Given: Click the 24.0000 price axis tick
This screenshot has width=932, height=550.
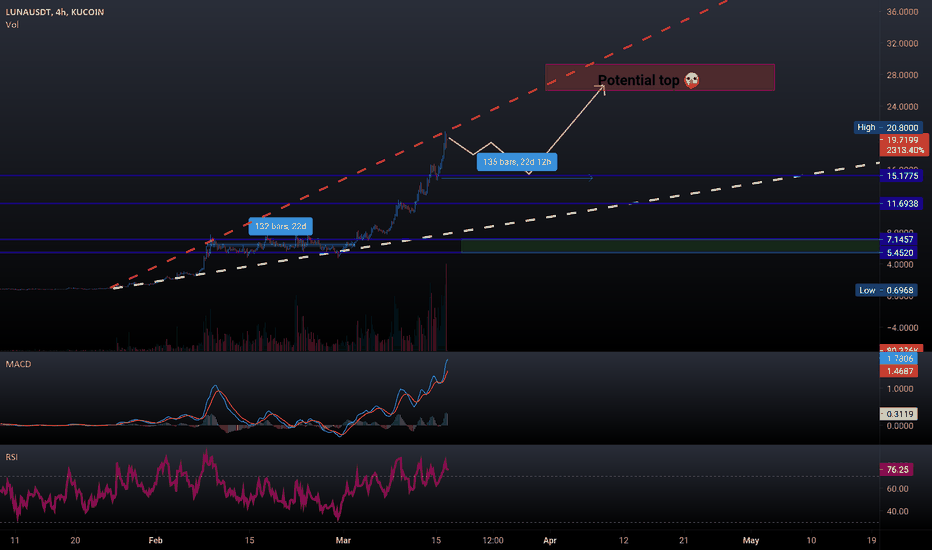Looking at the screenshot, I should click(x=902, y=106).
